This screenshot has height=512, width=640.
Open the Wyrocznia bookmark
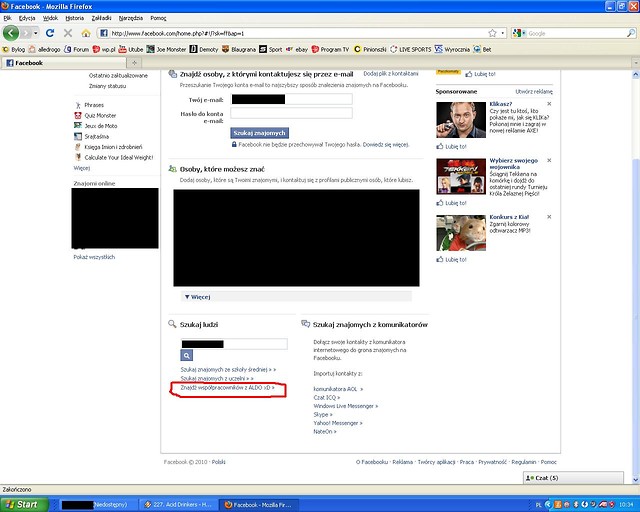[x=452, y=49]
